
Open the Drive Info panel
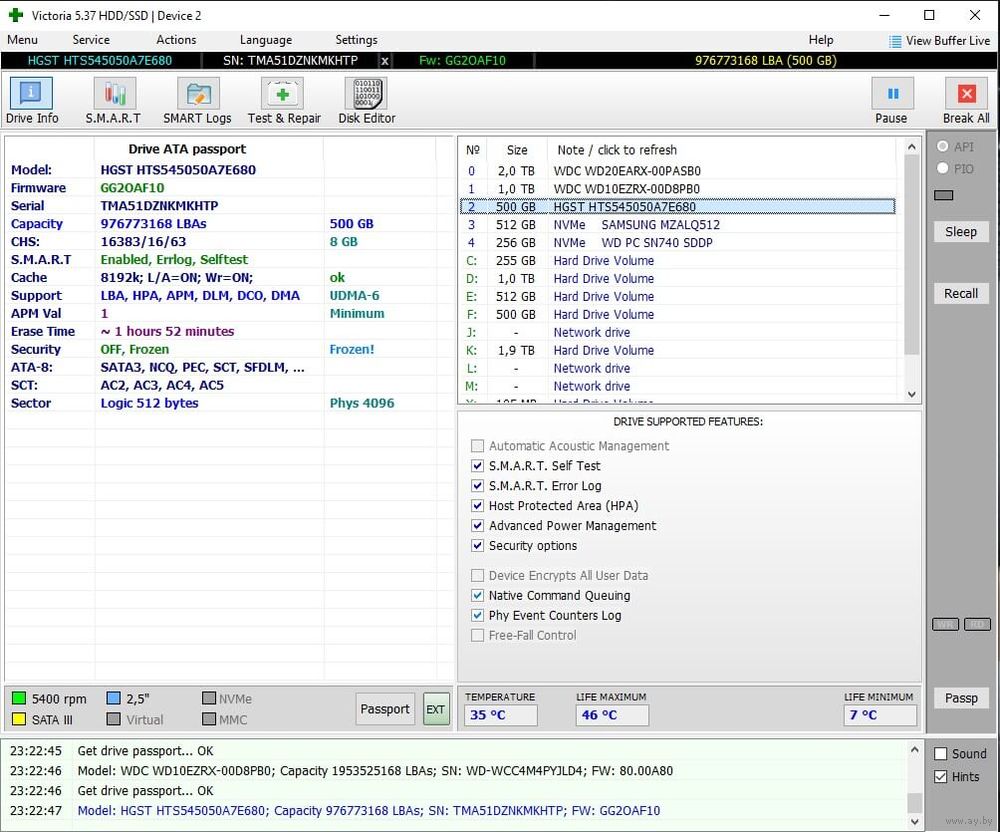tap(31, 100)
